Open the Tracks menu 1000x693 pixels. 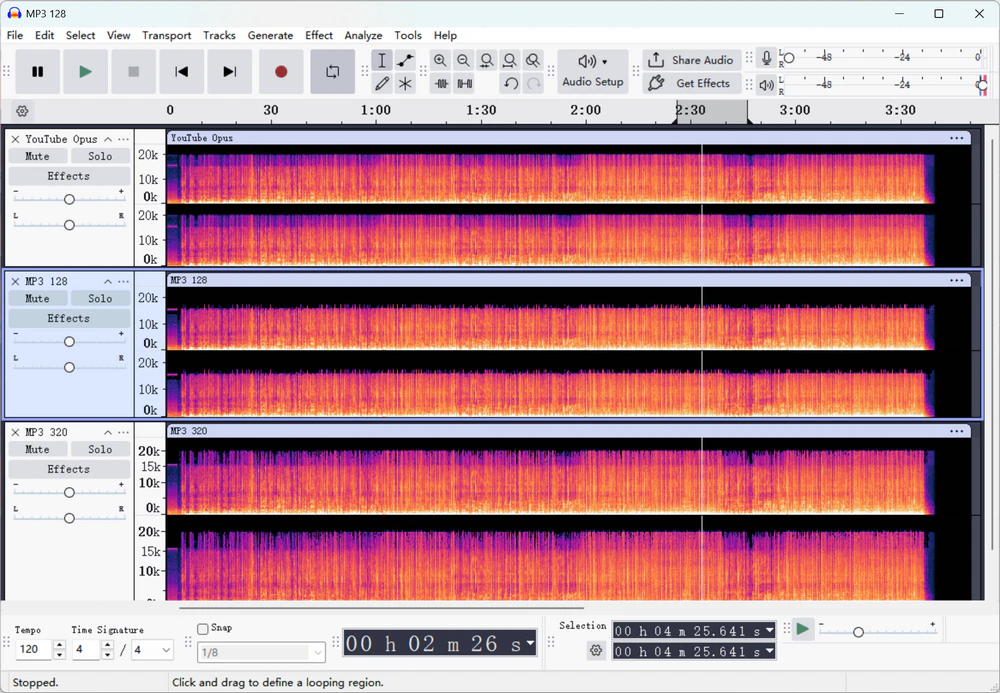(x=219, y=35)
